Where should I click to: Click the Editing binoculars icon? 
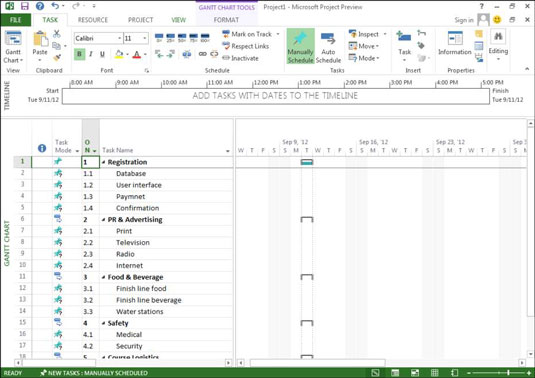498,36
